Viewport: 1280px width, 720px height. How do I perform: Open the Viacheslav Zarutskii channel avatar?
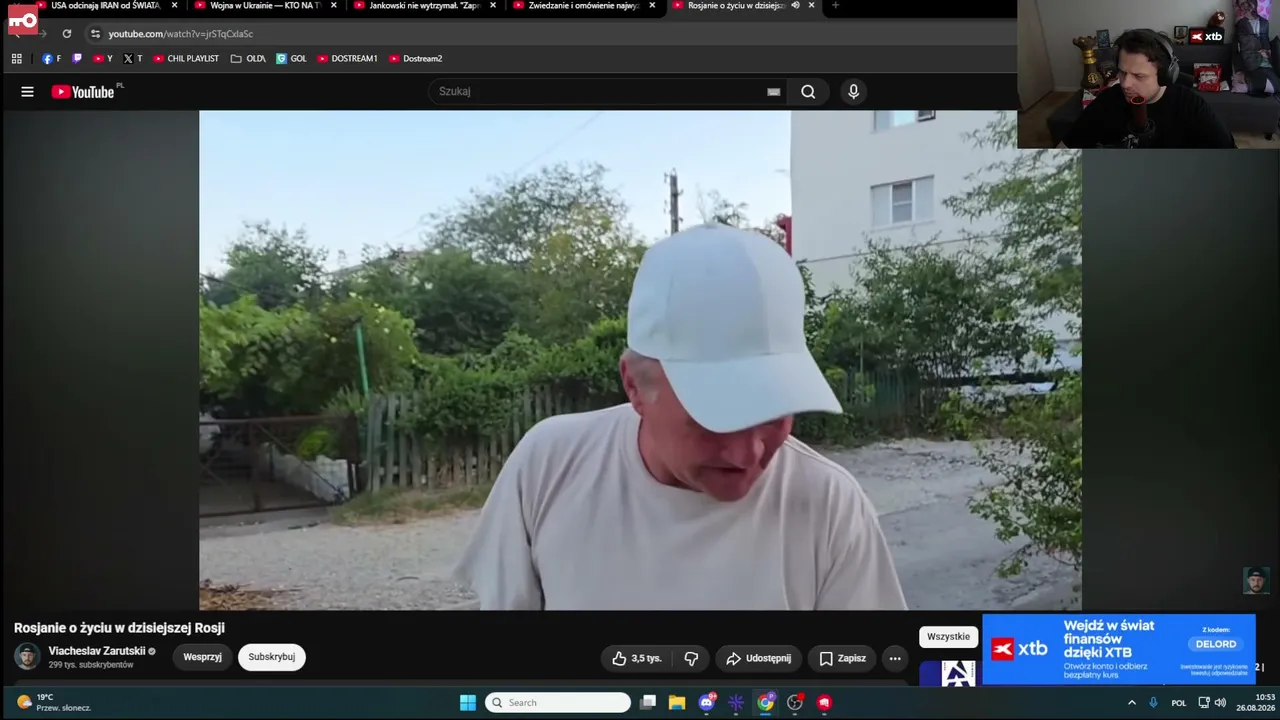tap(27, 657)
